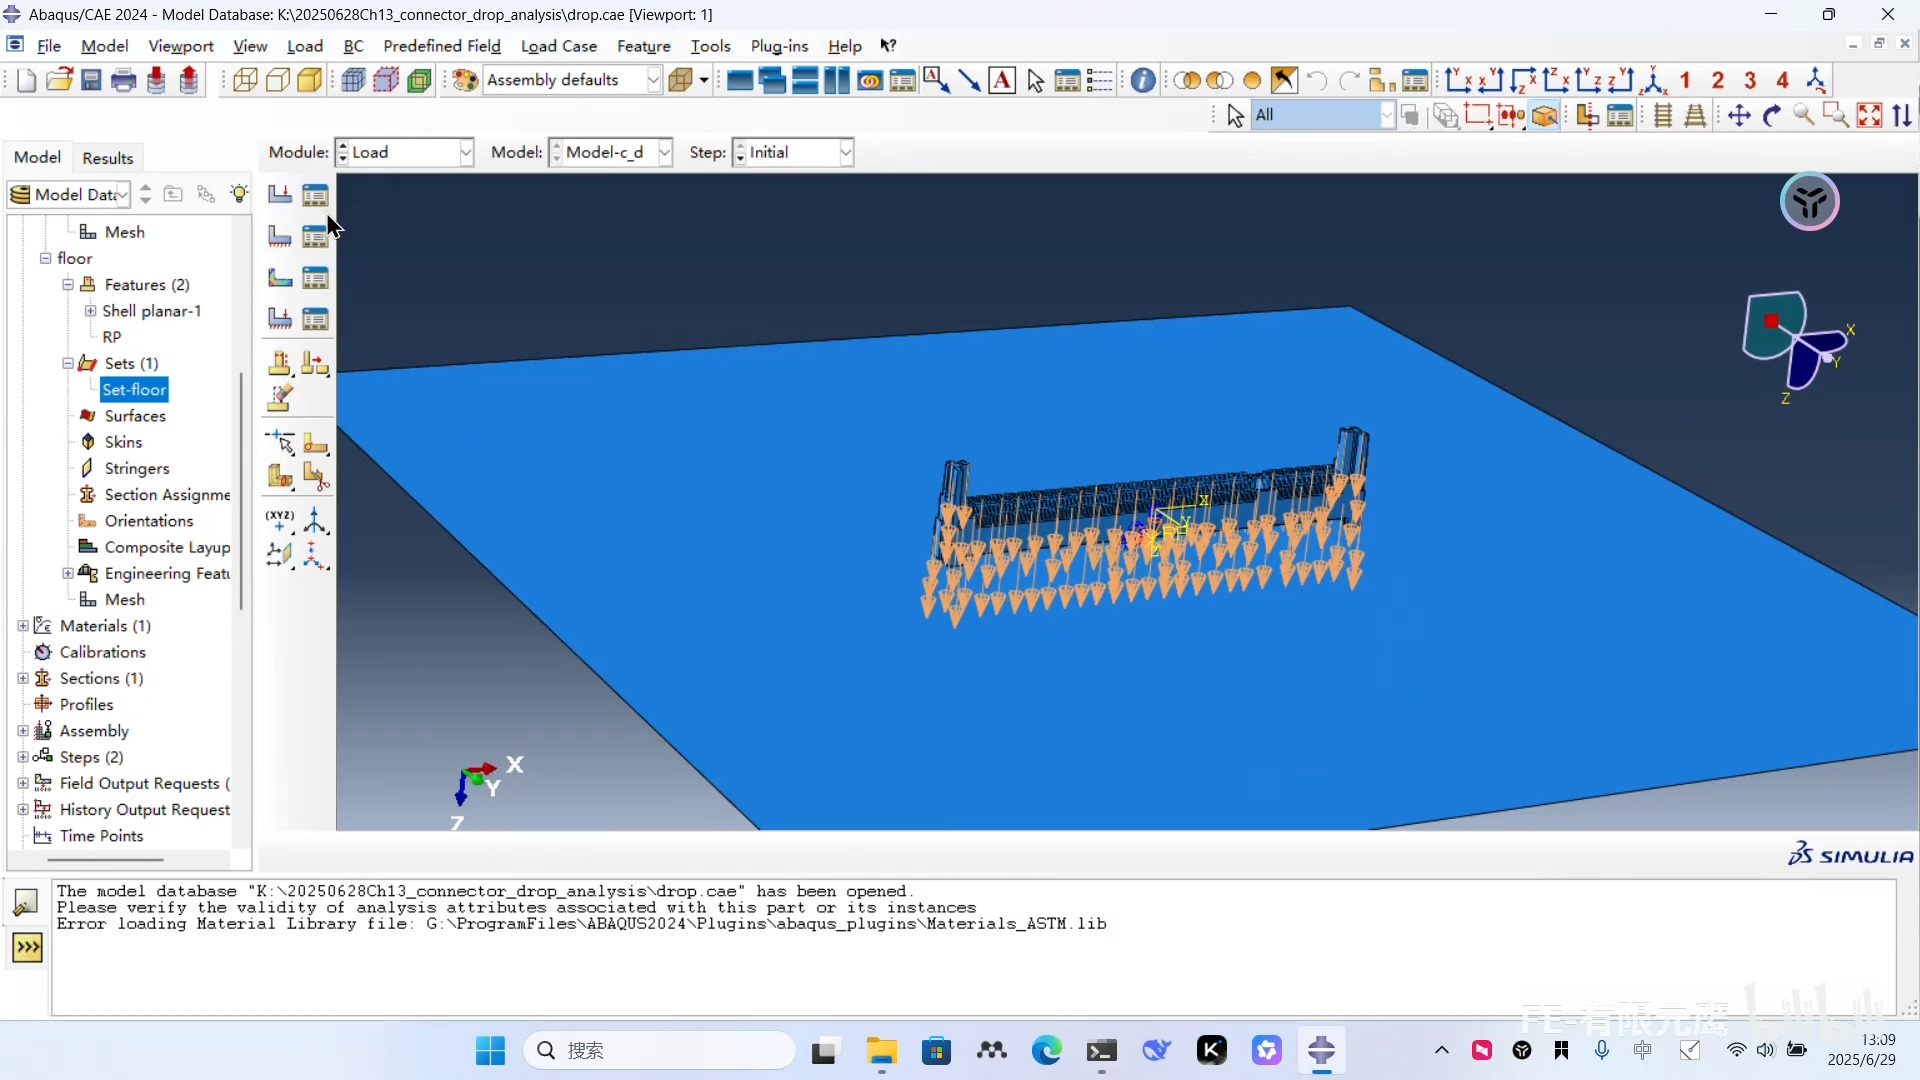Screen dimensions: 1920x1080
Task: Expand the Materials (1) tree node
Action: [23, 626]
